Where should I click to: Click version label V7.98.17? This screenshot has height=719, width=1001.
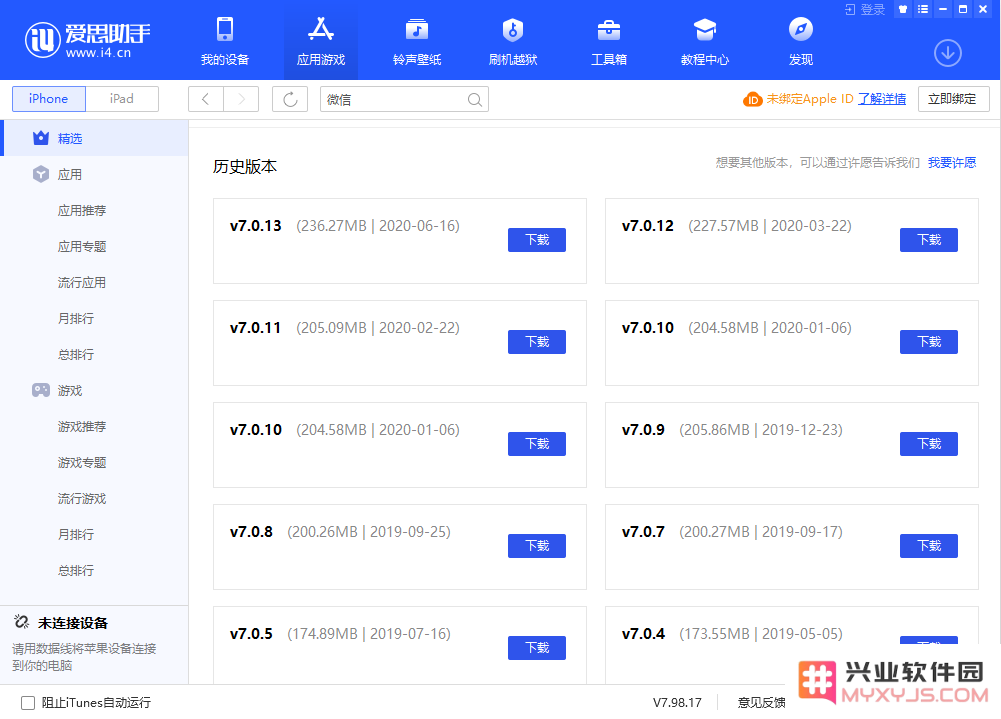(677, 703)
